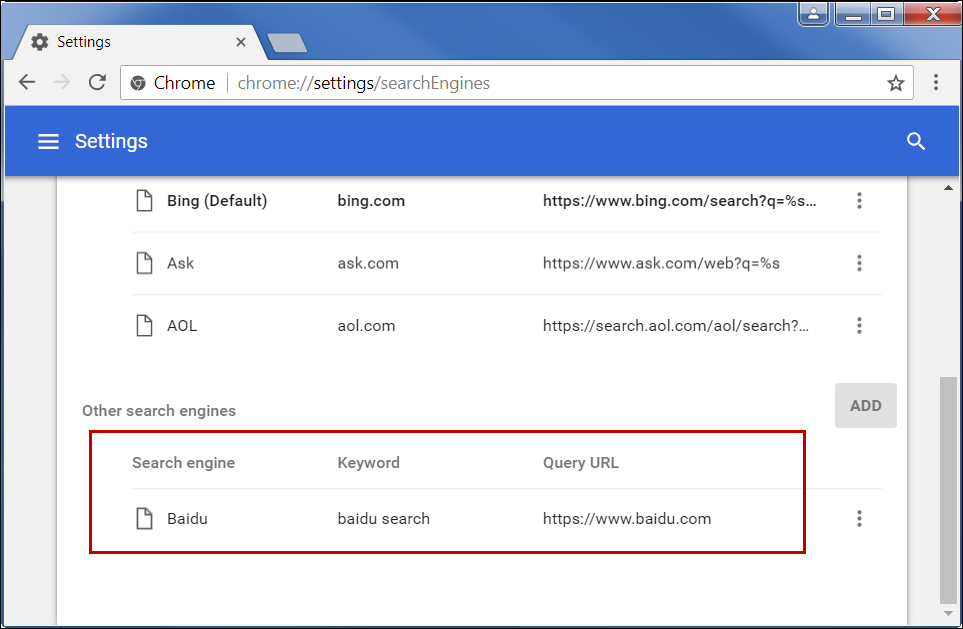Click the browser back arrow
The width and height of the screenshot is (963, 629).
[x=27, y=83]
